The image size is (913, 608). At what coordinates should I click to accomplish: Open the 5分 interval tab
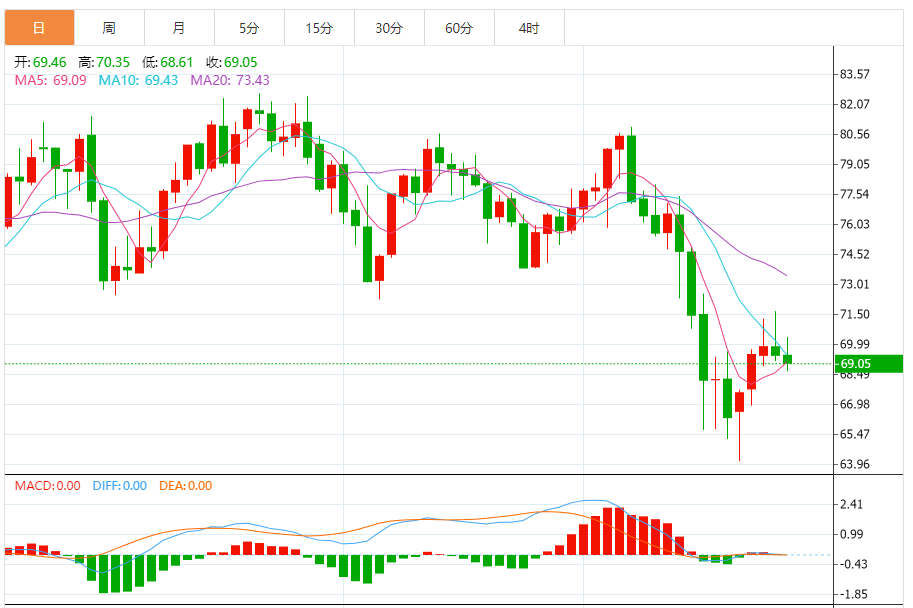(249, 28)
